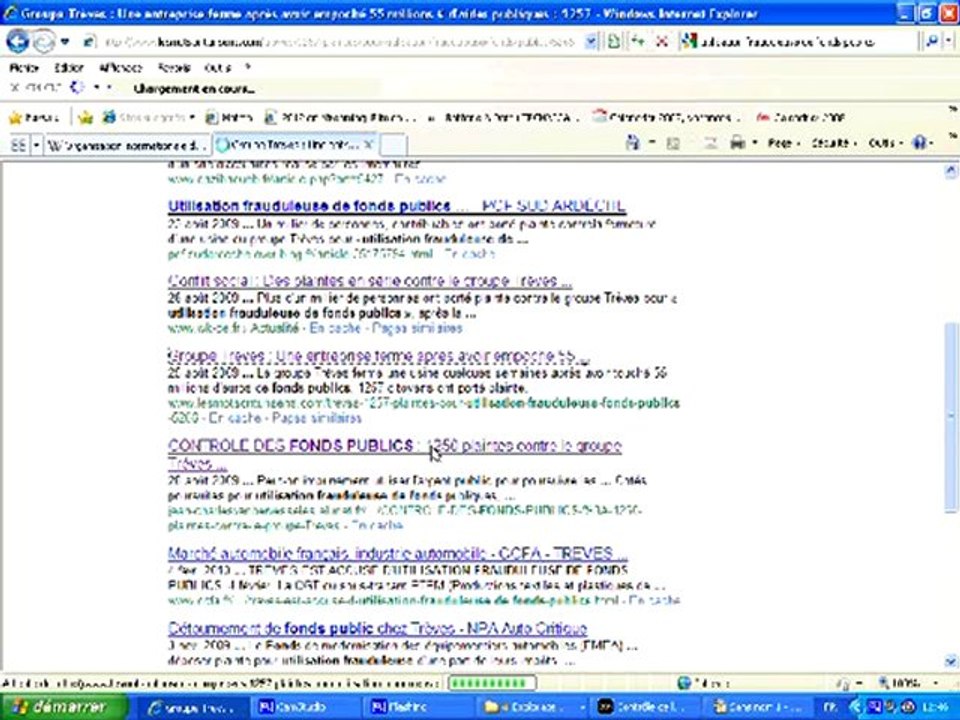Click the scroll up arrow of page scrollbar
The height and width of the screenshot is (720, 960).
point(951,171)
